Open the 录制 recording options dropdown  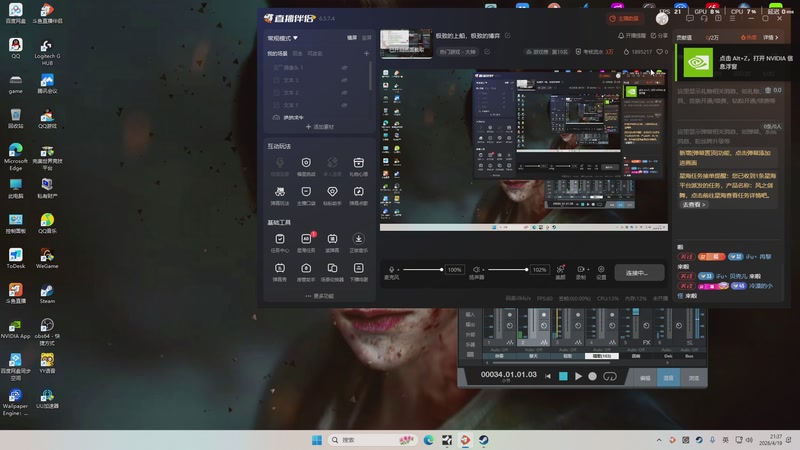(x=588, y=269)
